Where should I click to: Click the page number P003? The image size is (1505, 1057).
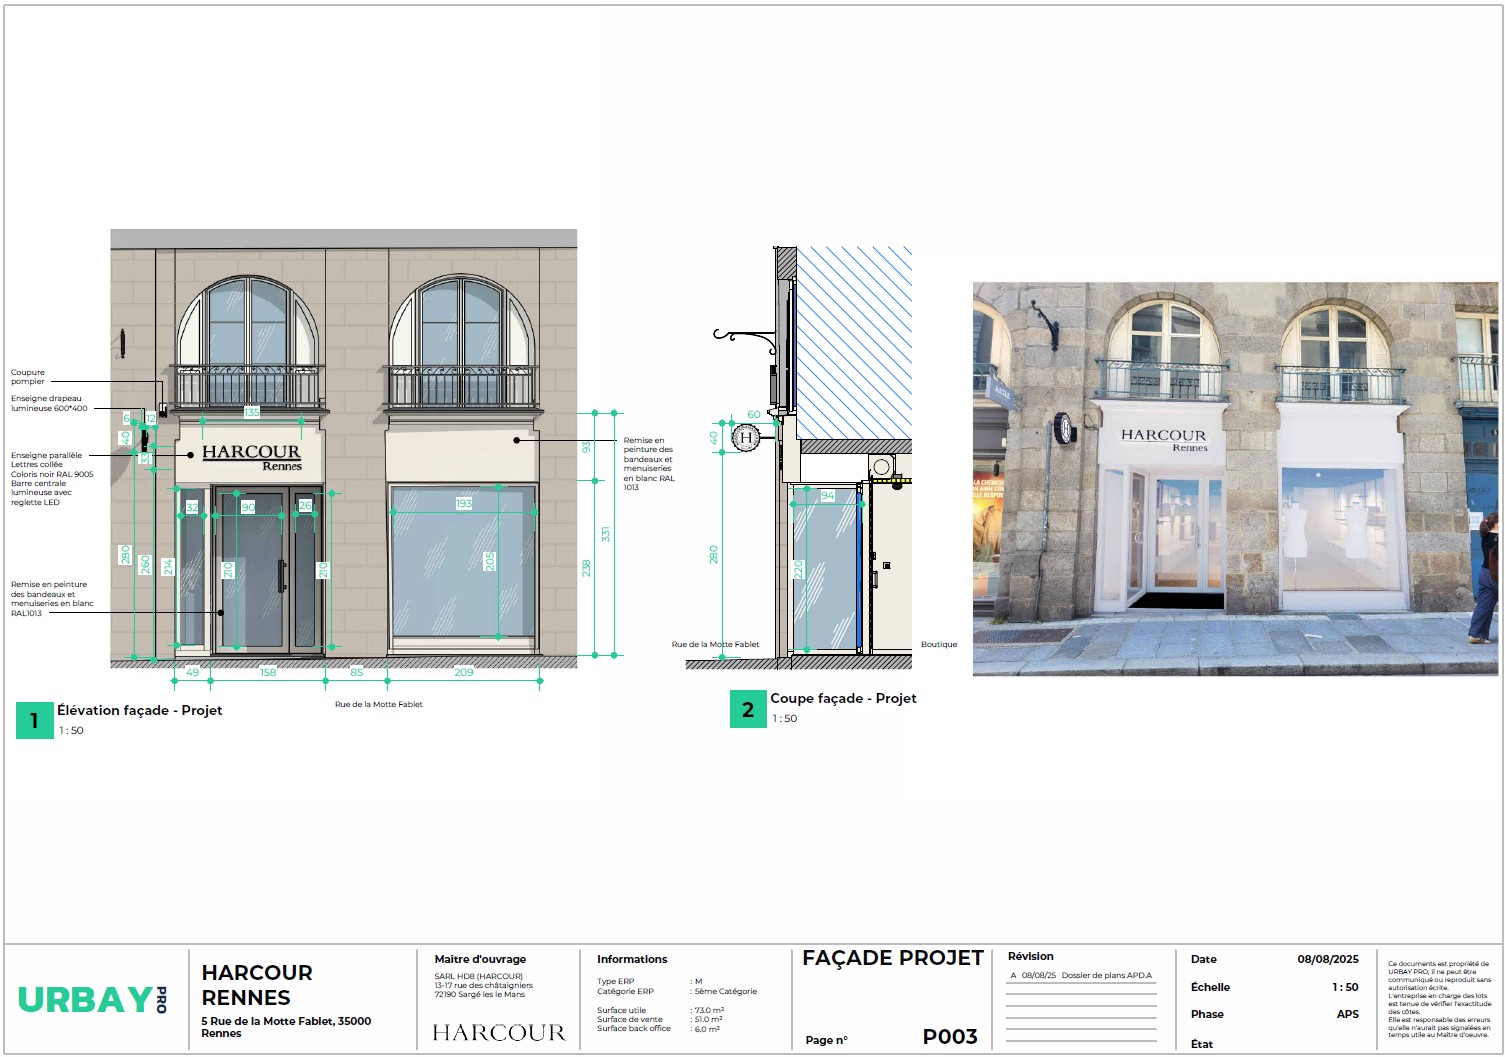click(949, 1036)
